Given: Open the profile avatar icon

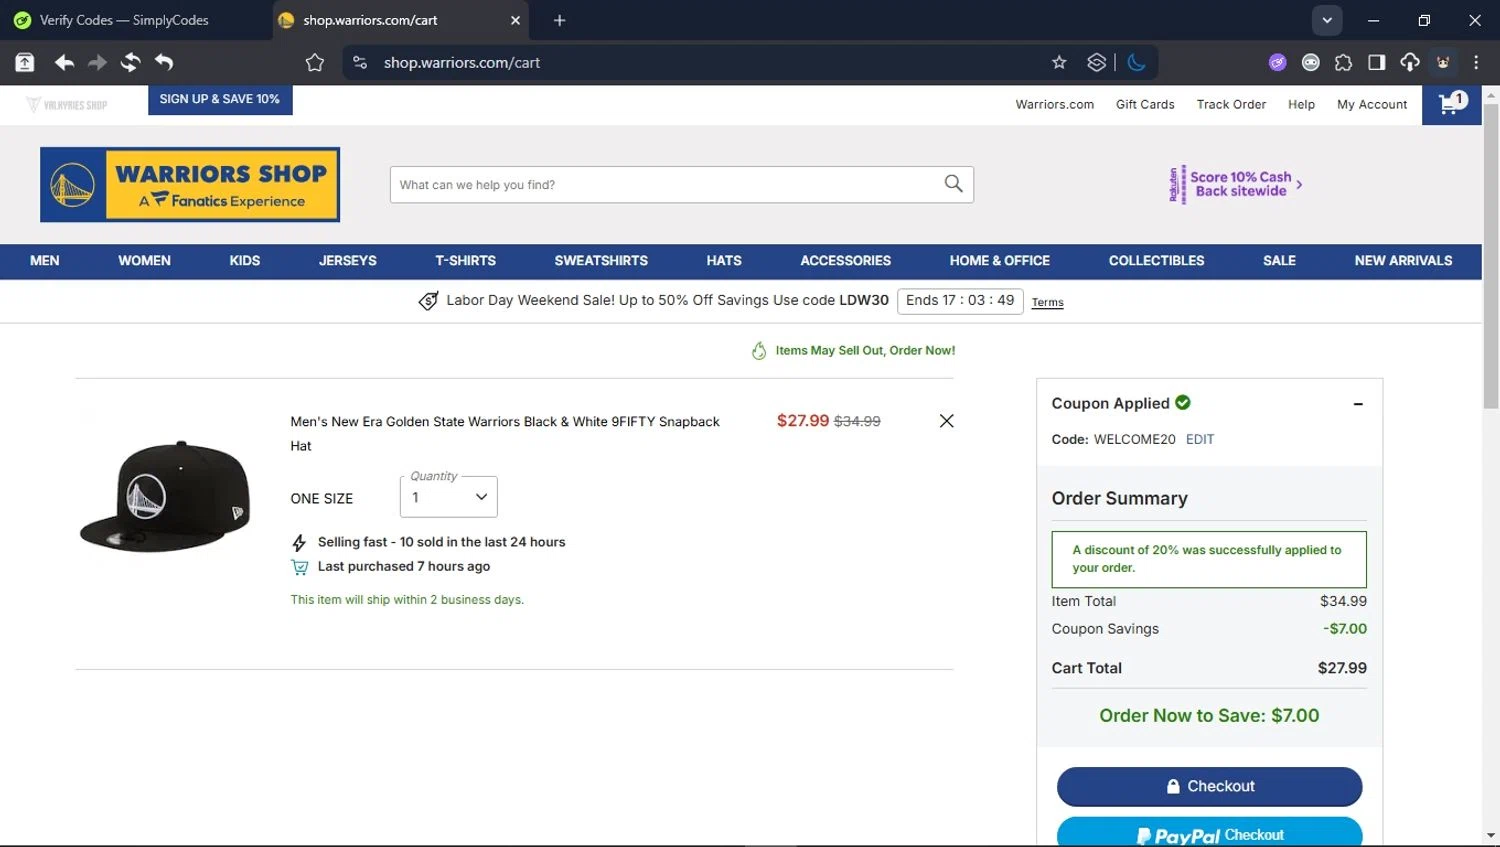Looking at the screenshot, I should click(x=1443, y=63).
